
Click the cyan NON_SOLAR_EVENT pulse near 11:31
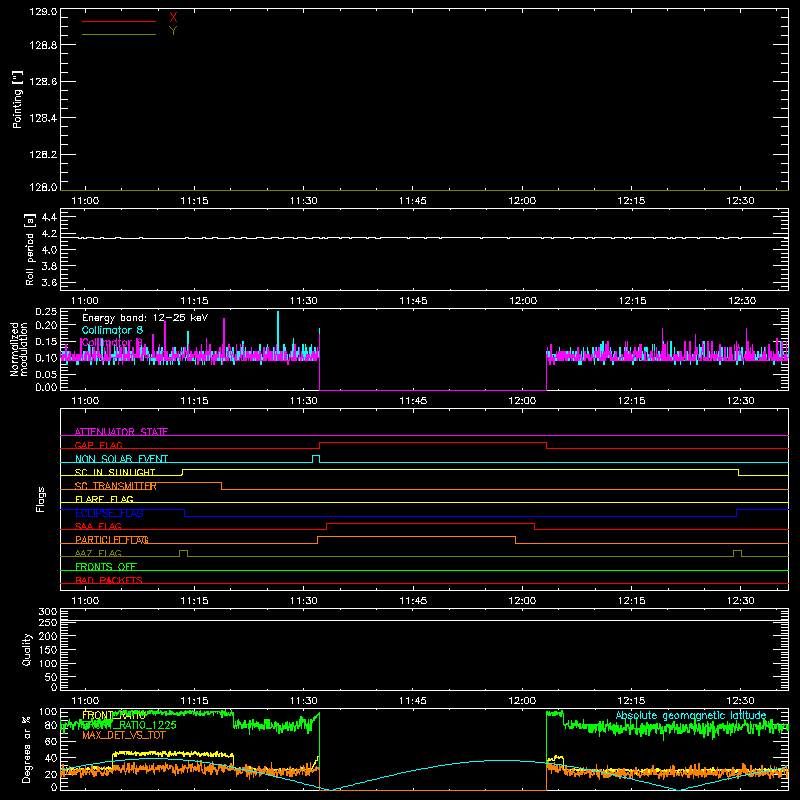(316, 459)
